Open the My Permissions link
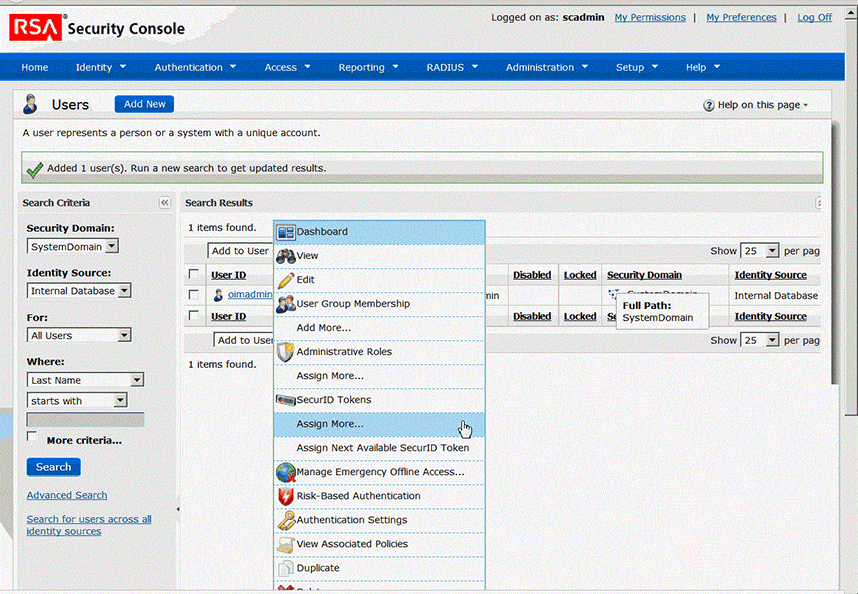This screenshot has width=858, height=594. (x=650, y=18)
